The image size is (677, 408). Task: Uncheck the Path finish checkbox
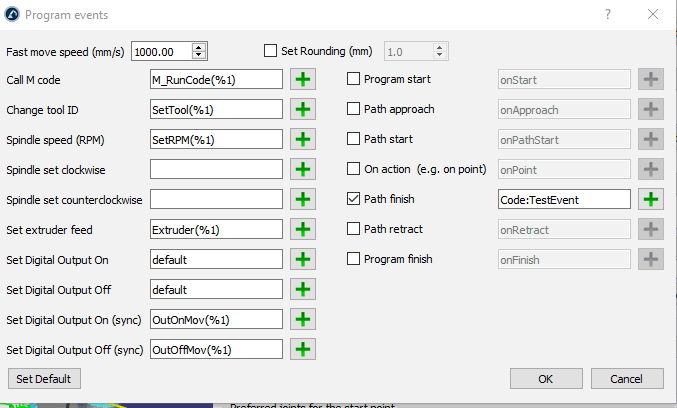tap(353, 199)
